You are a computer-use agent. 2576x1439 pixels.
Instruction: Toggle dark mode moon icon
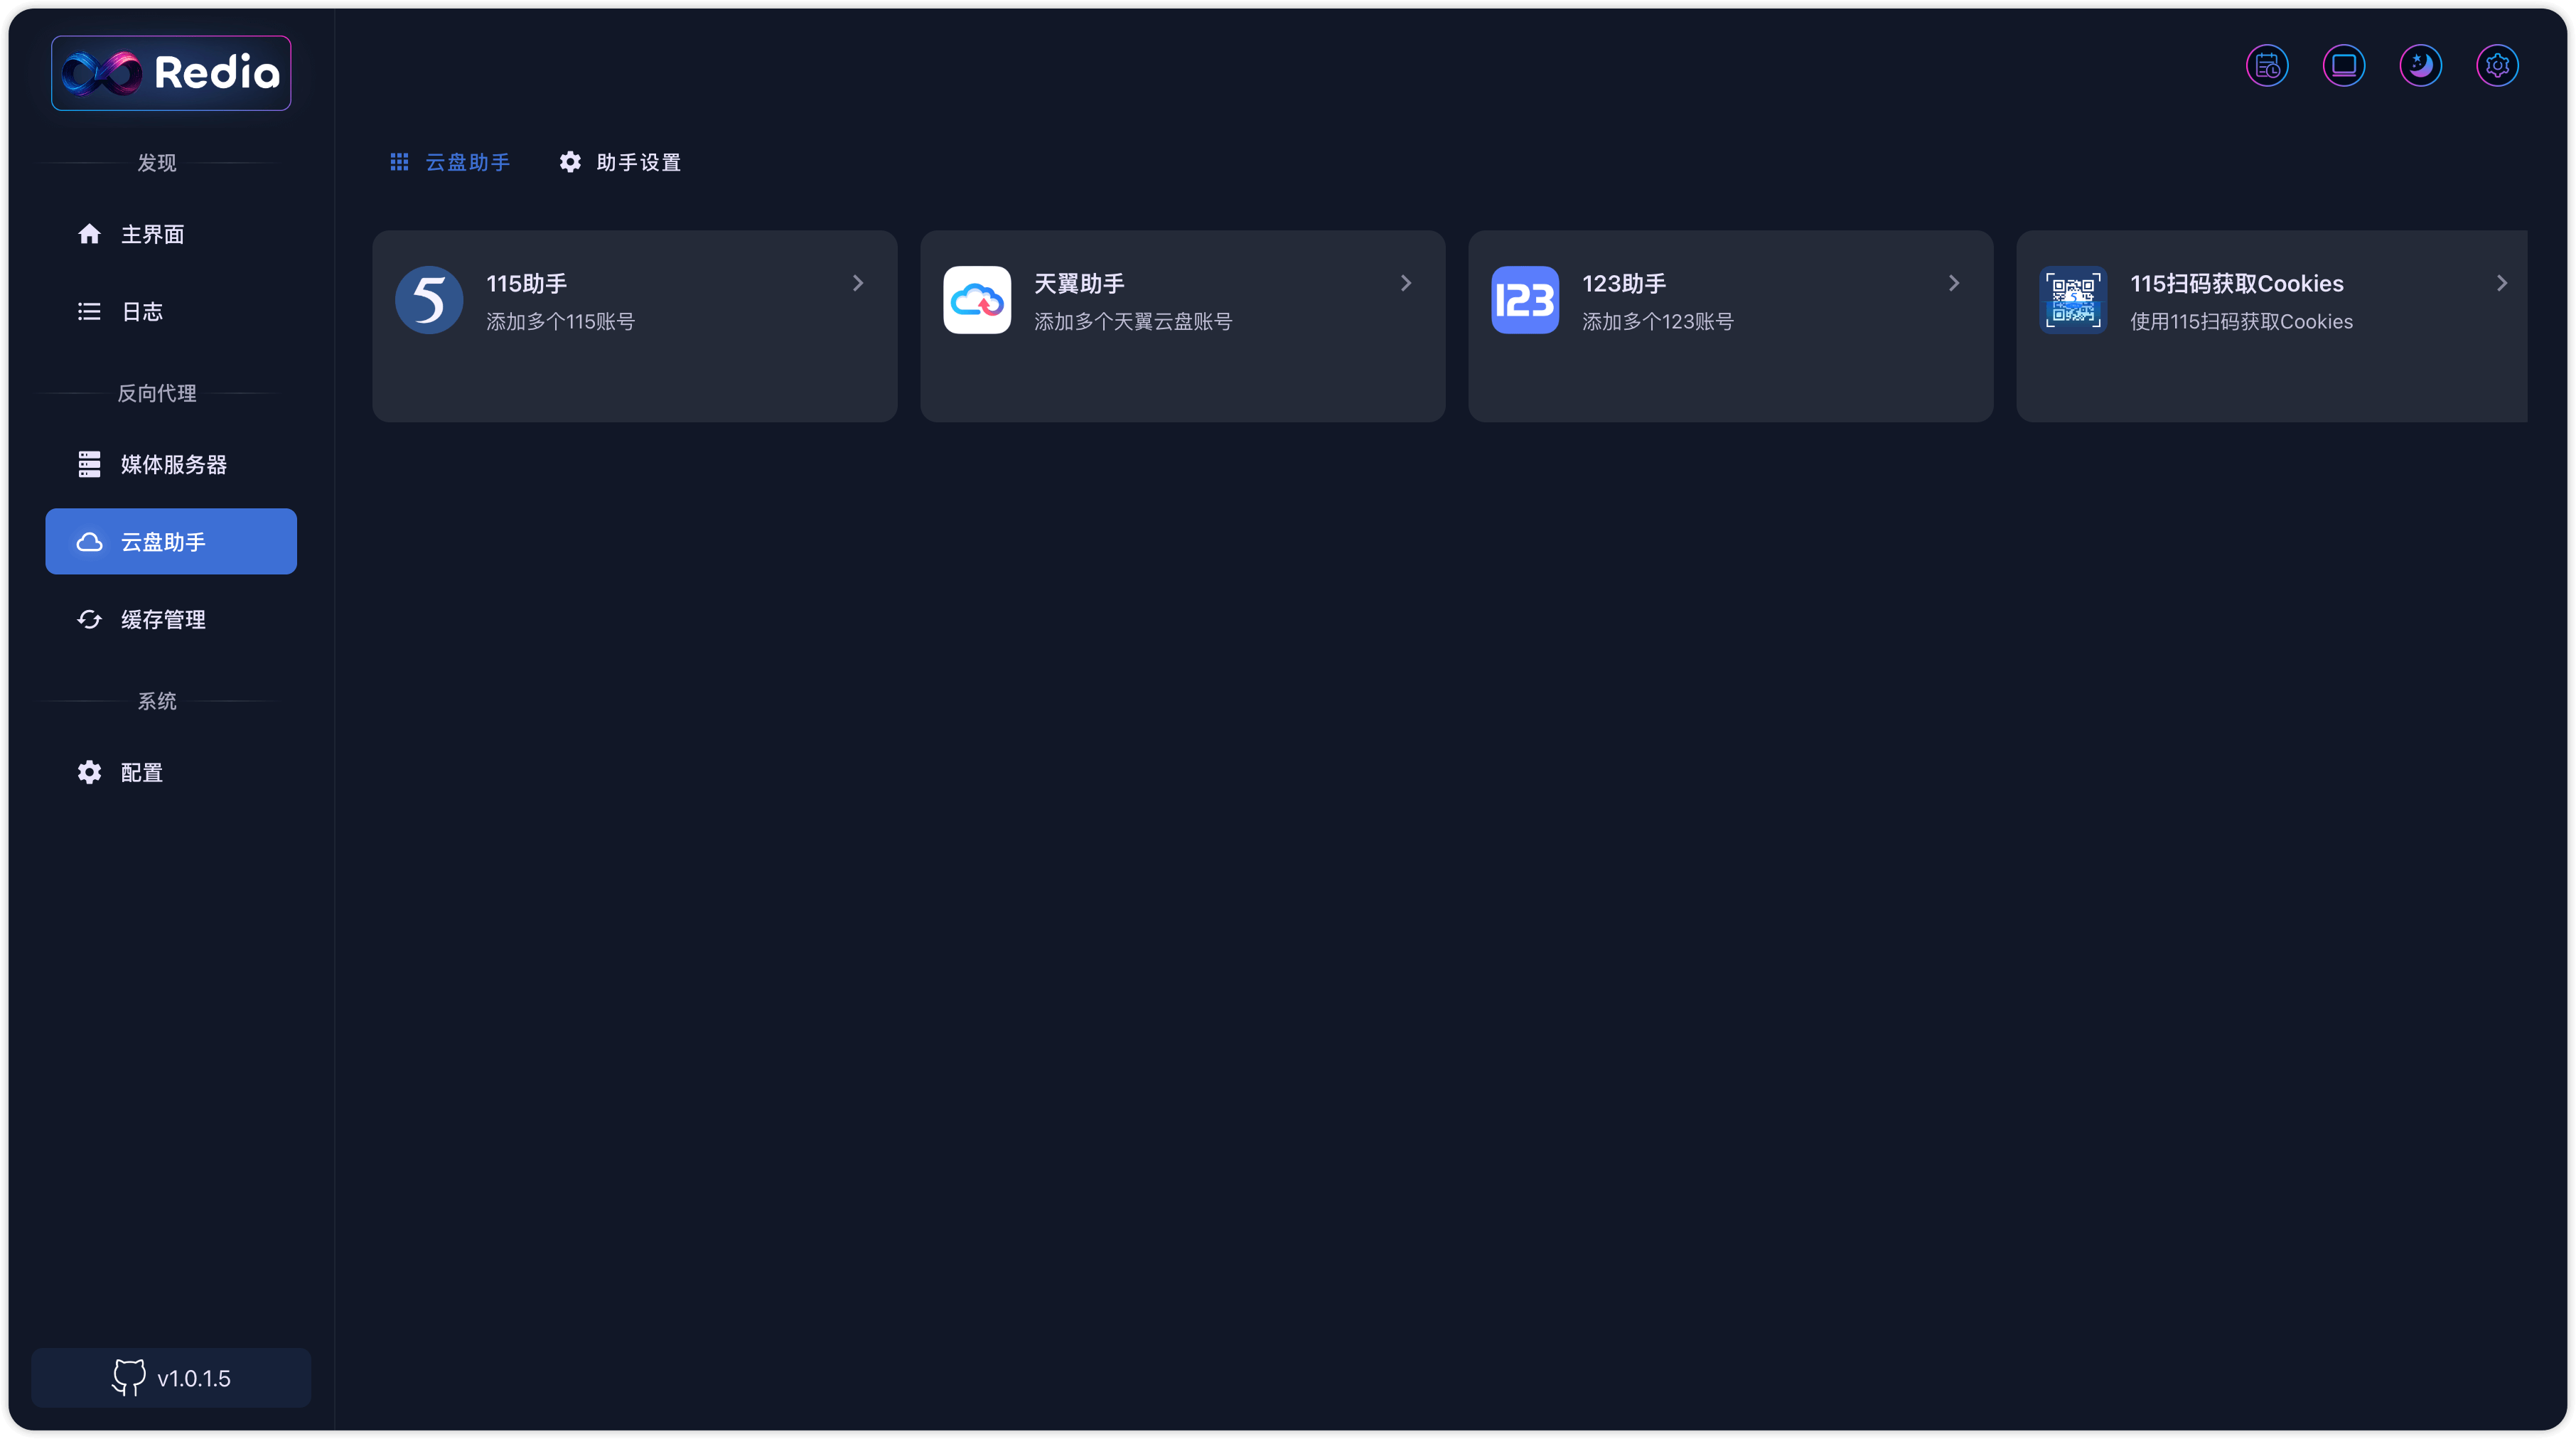click(2420, 66)
